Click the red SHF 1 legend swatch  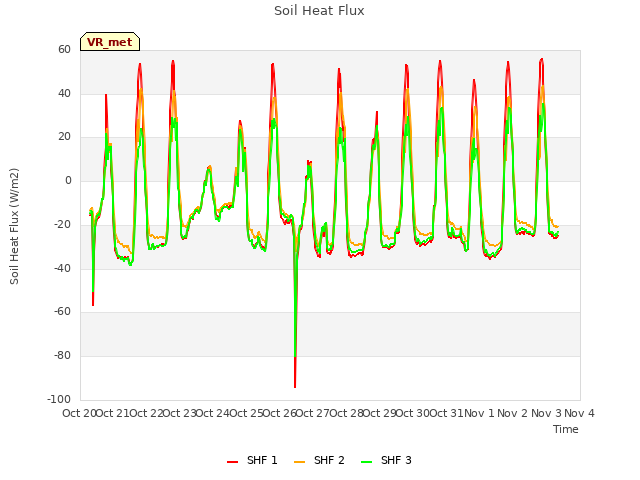[x=233, y=462]
